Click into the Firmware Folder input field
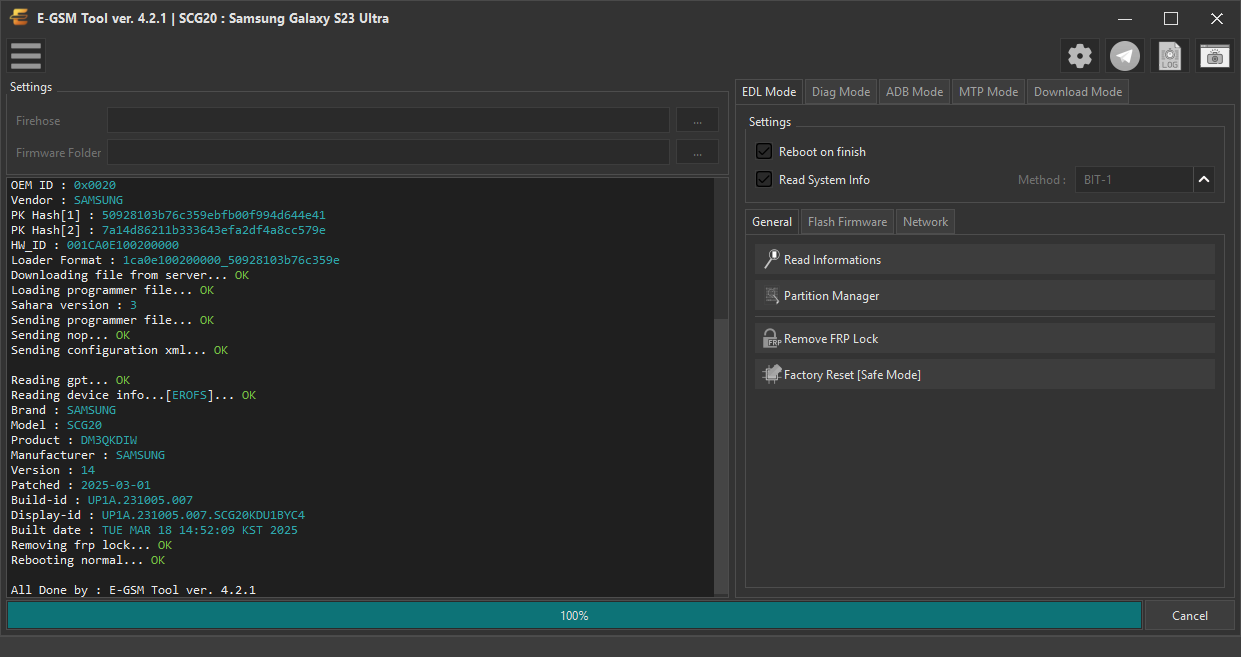1241x657 pixels. pyautogui.click(x=388, y=152)
